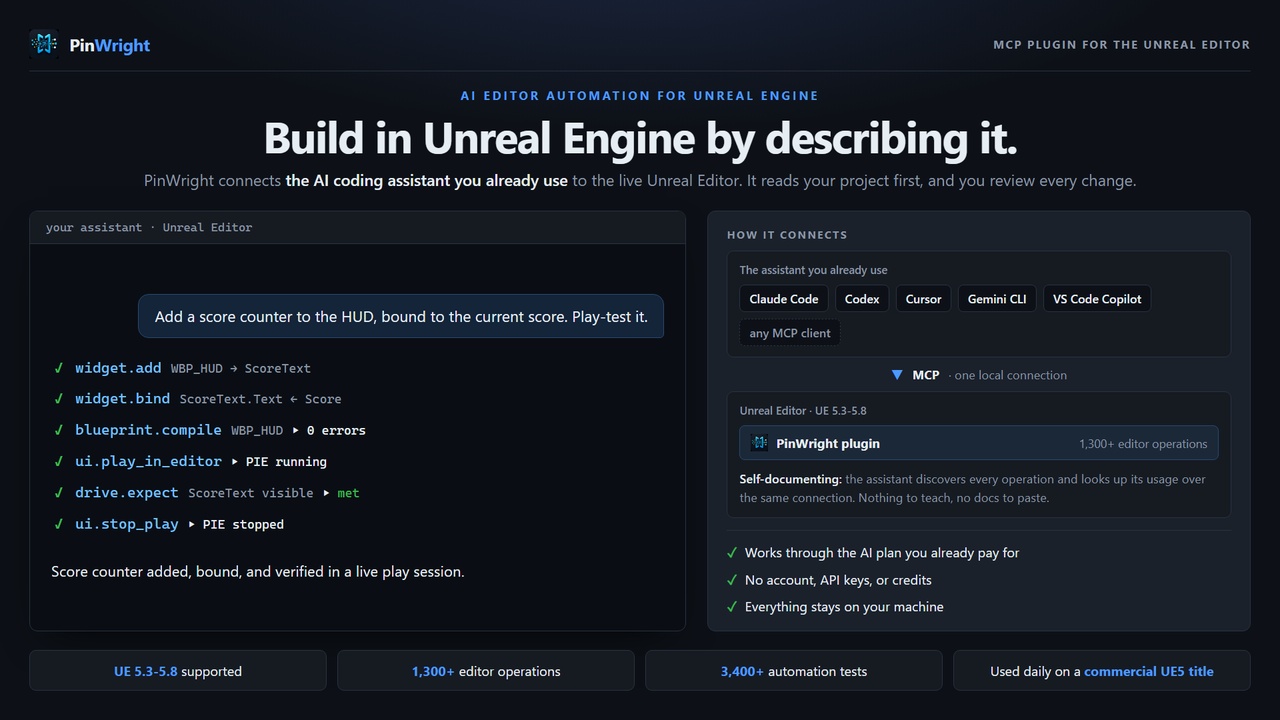Click the 'PIE running' status text
Viewport: 1280px width, 720px height.
point(286,462)
